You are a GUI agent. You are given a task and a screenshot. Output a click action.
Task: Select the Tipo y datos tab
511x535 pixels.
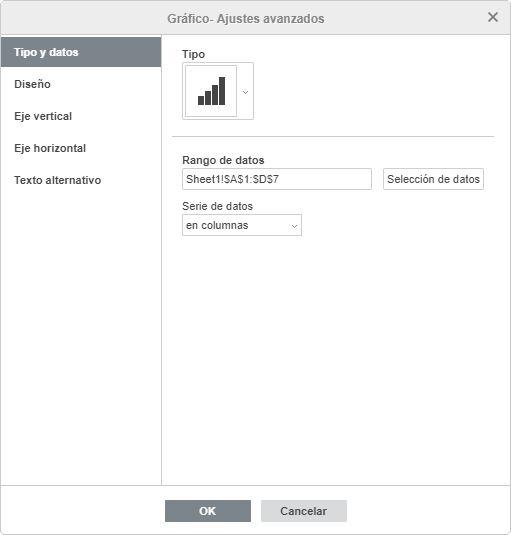tap(81, 52)
